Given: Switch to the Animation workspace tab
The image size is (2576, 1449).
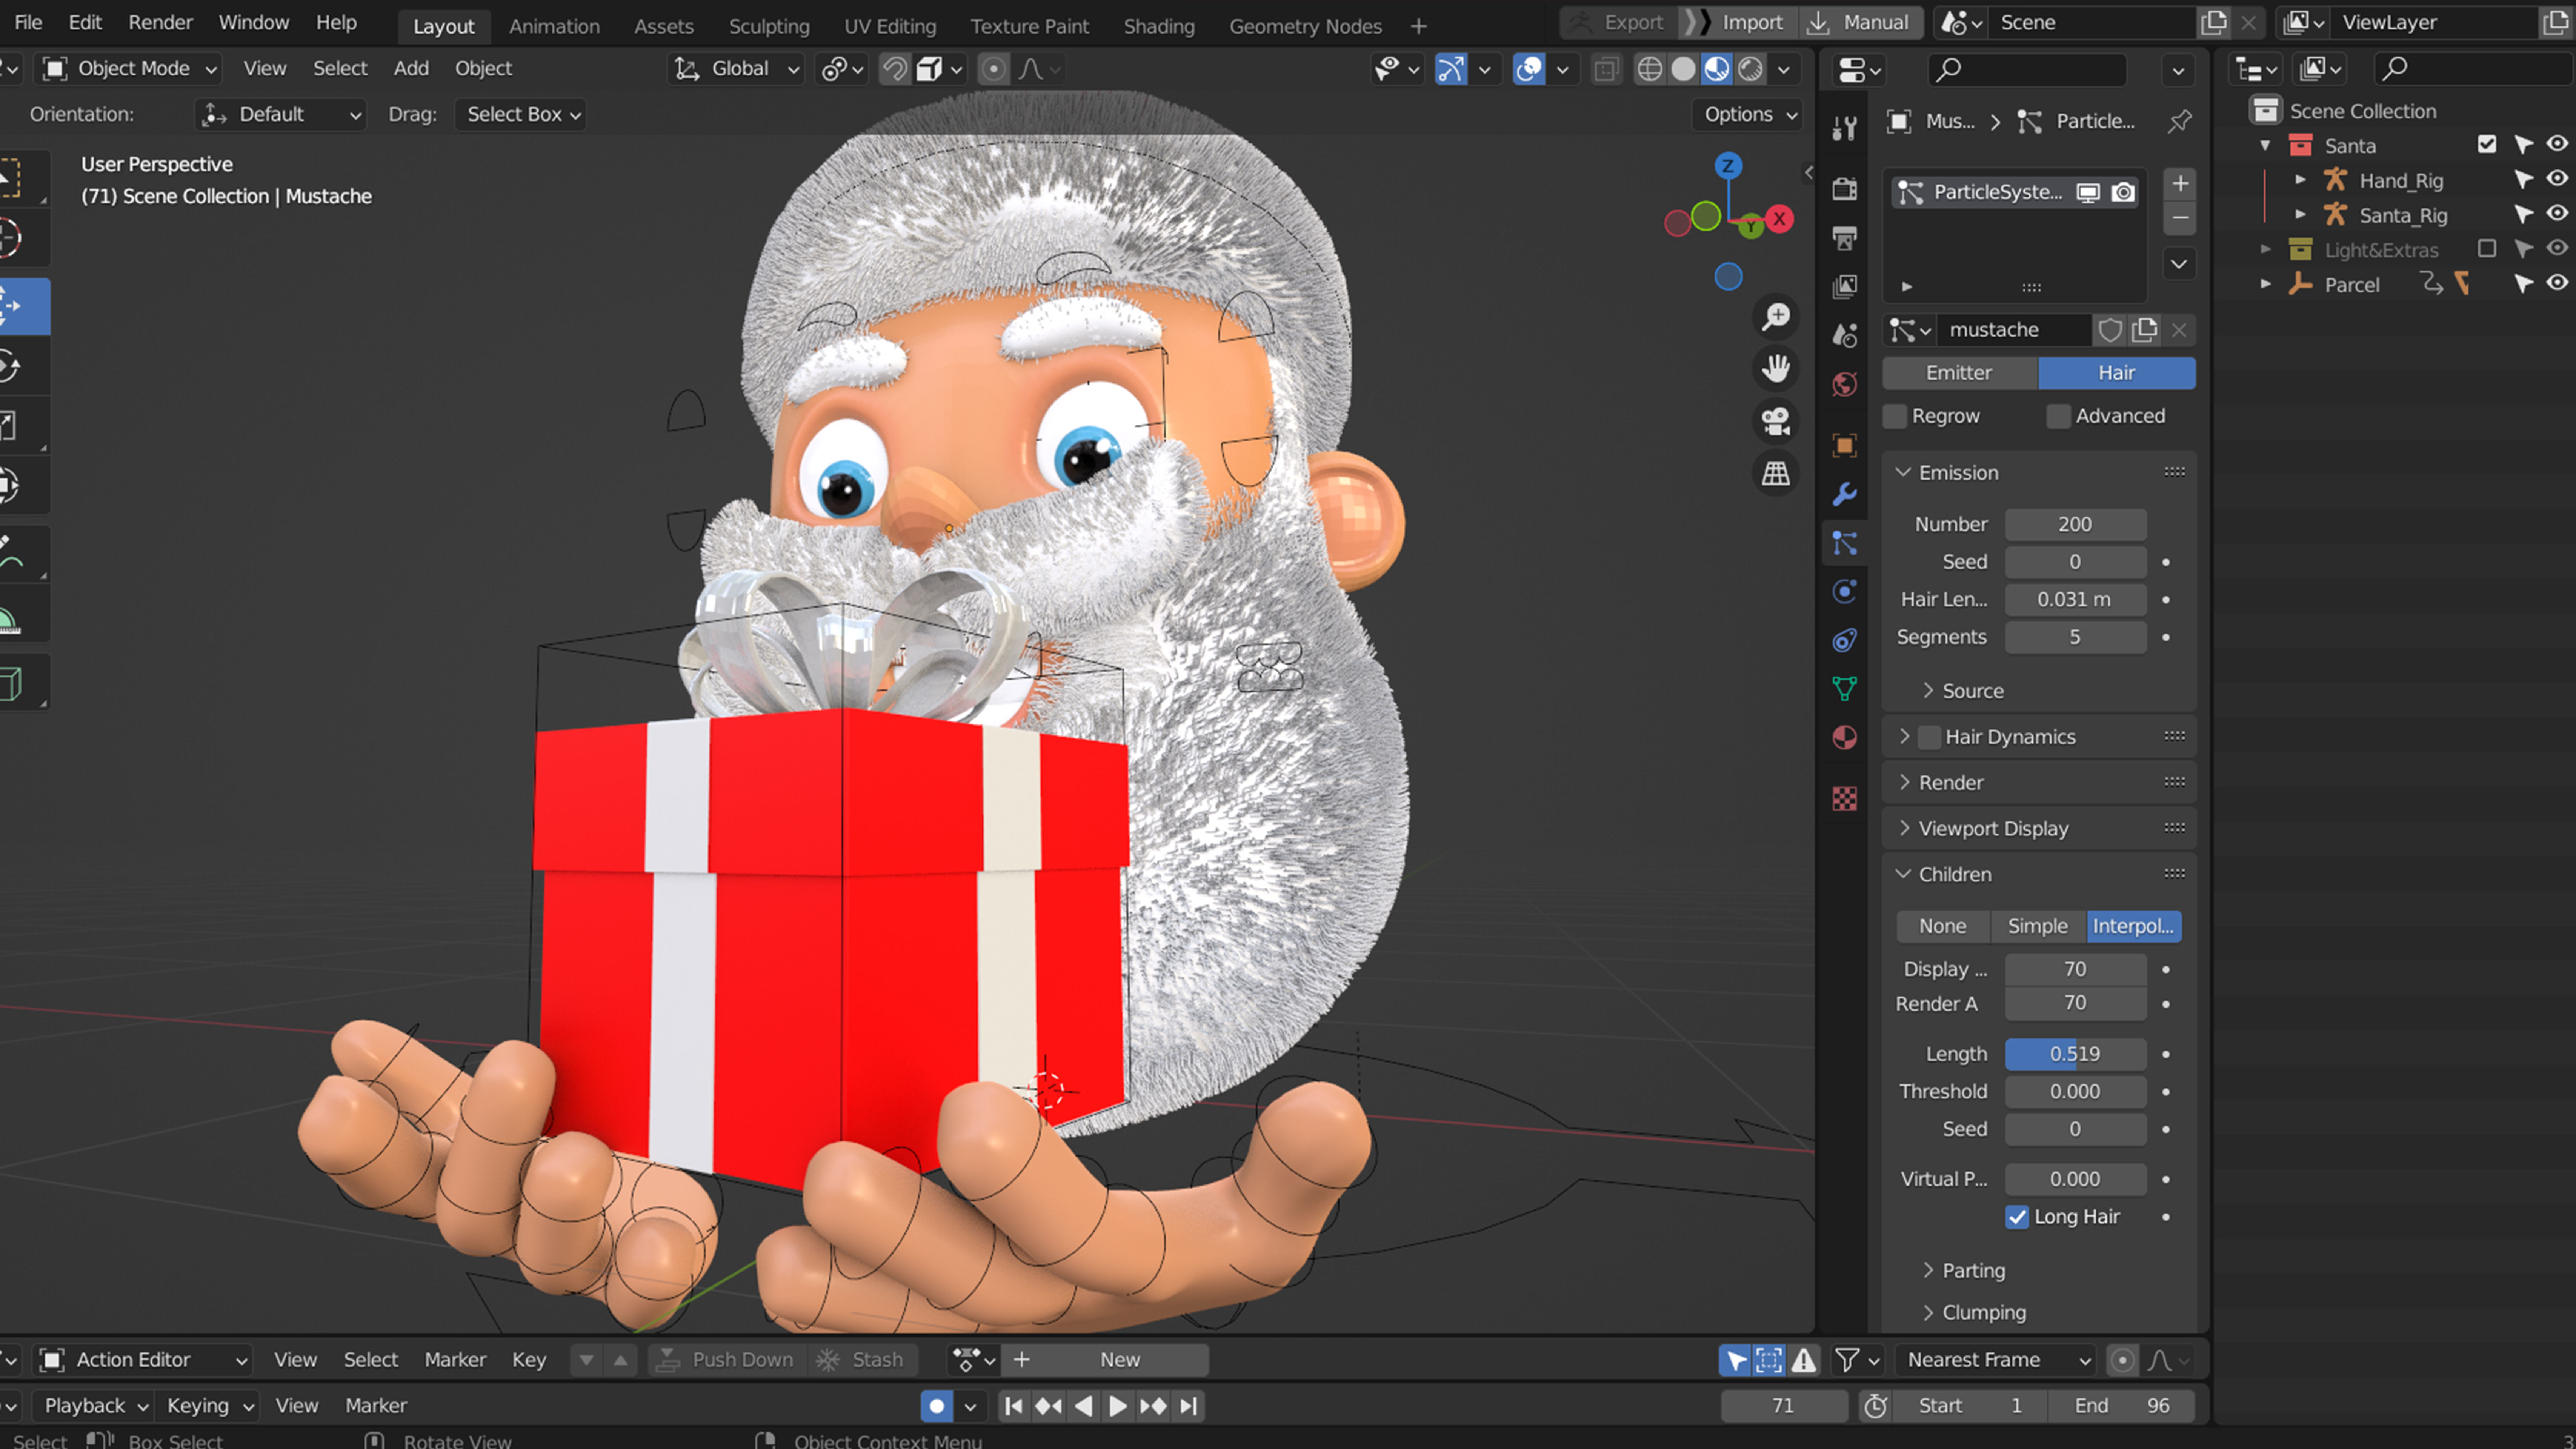Looking at the screenshot, I should point(554,27).
